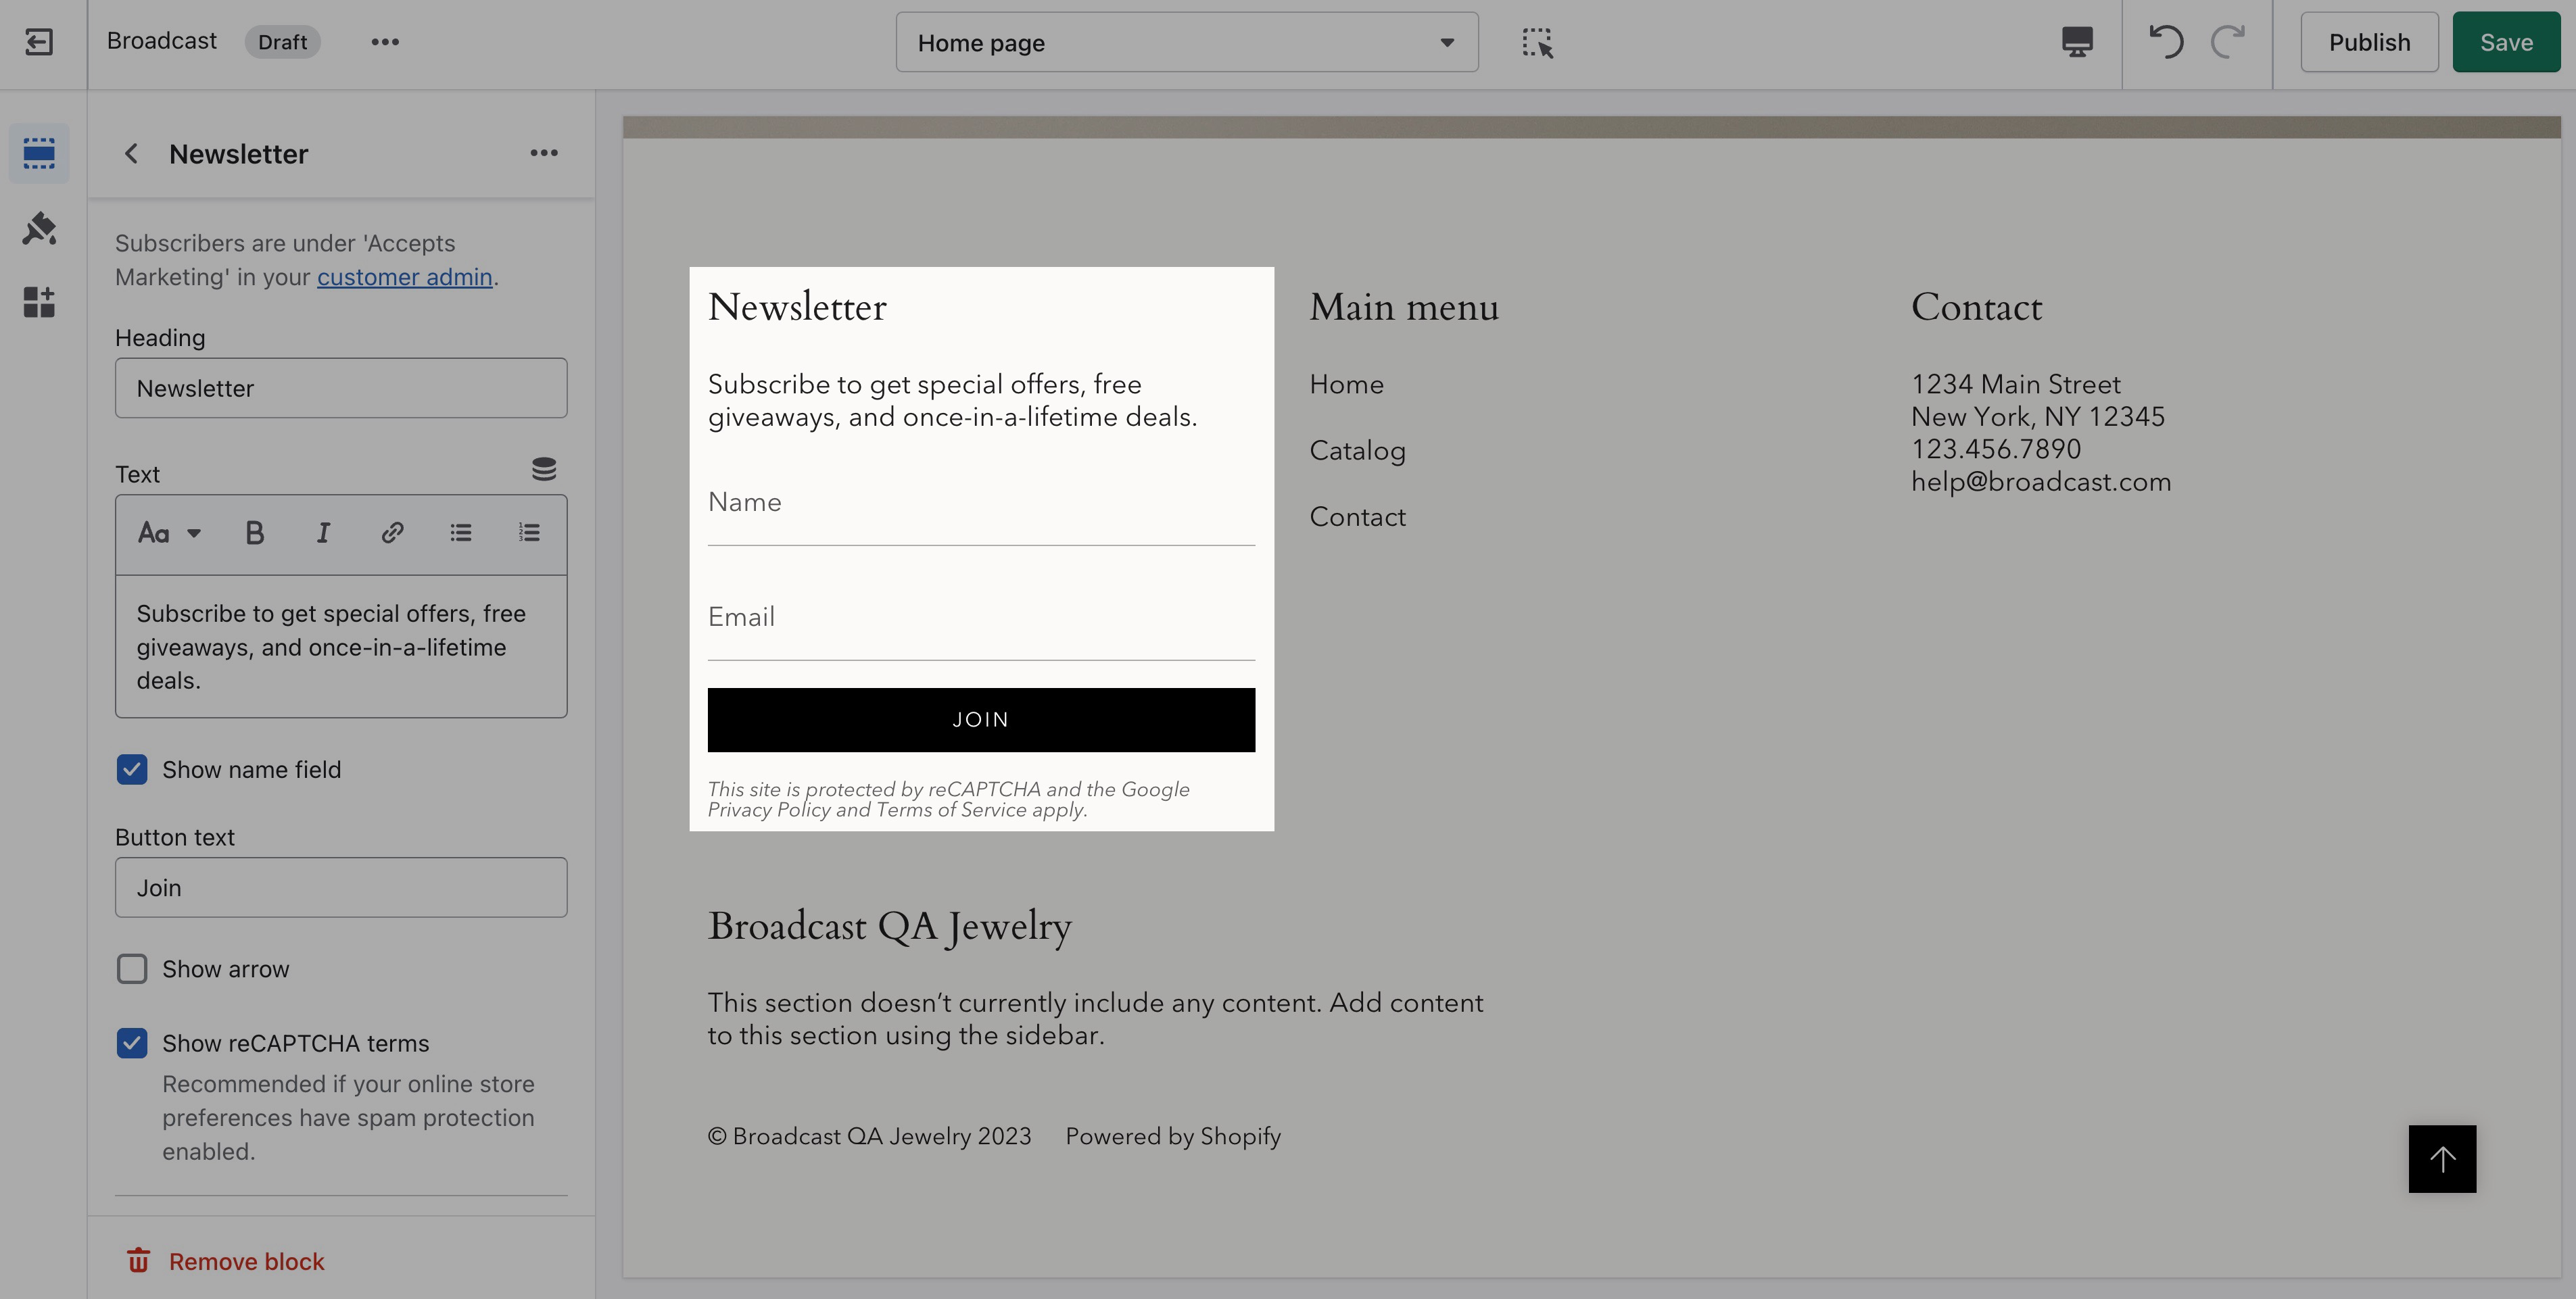
Task: Click the exit editor icon
Action: click(39, 42)
